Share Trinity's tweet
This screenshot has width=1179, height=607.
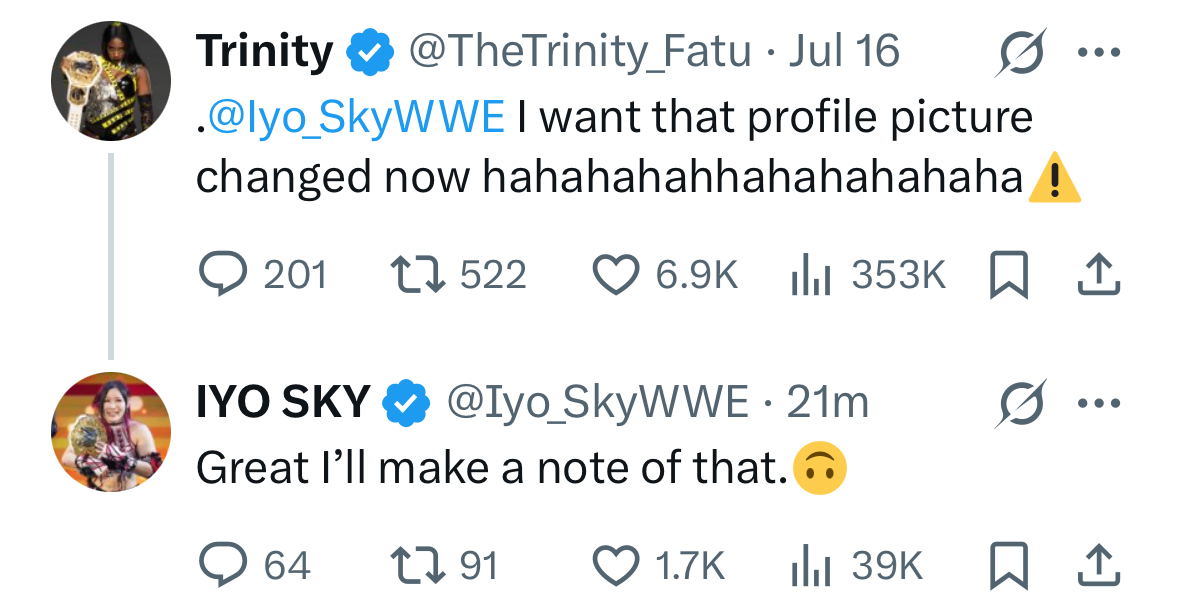coord(1096,273)
